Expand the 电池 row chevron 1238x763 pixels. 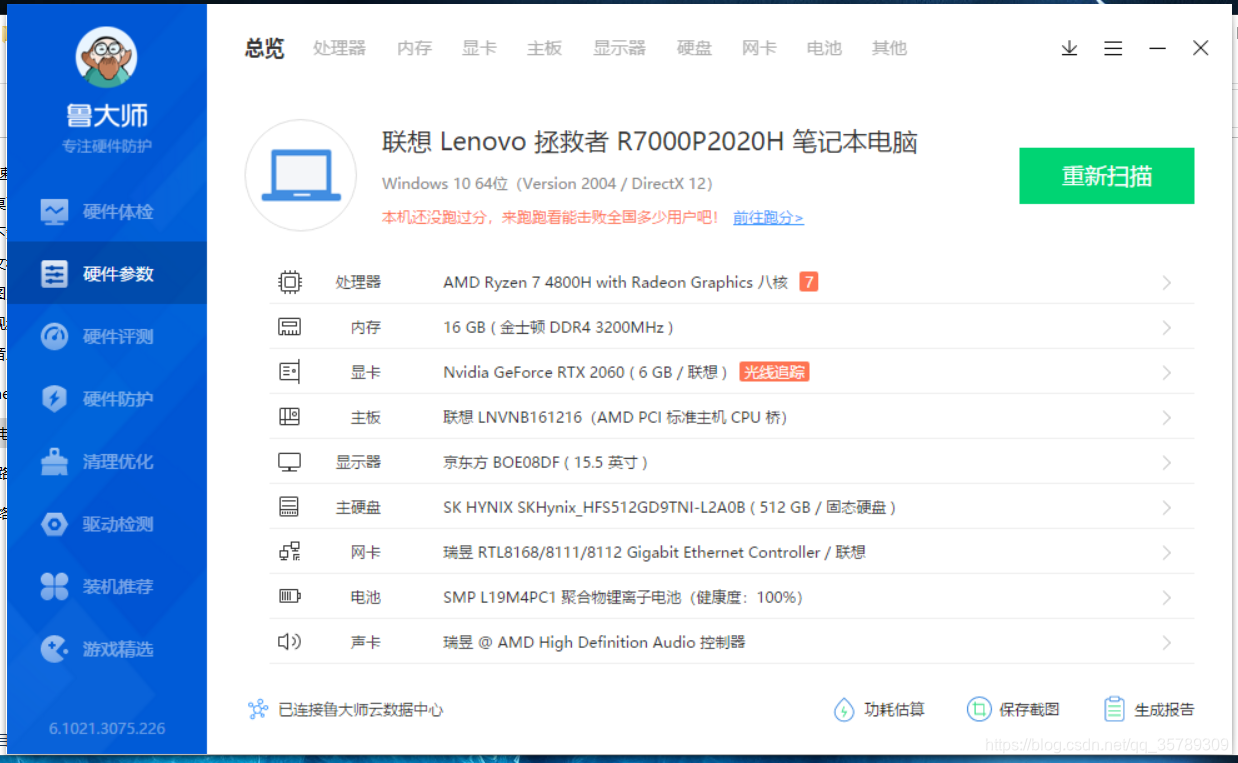pyautogui.click(x=1167, y=598)
